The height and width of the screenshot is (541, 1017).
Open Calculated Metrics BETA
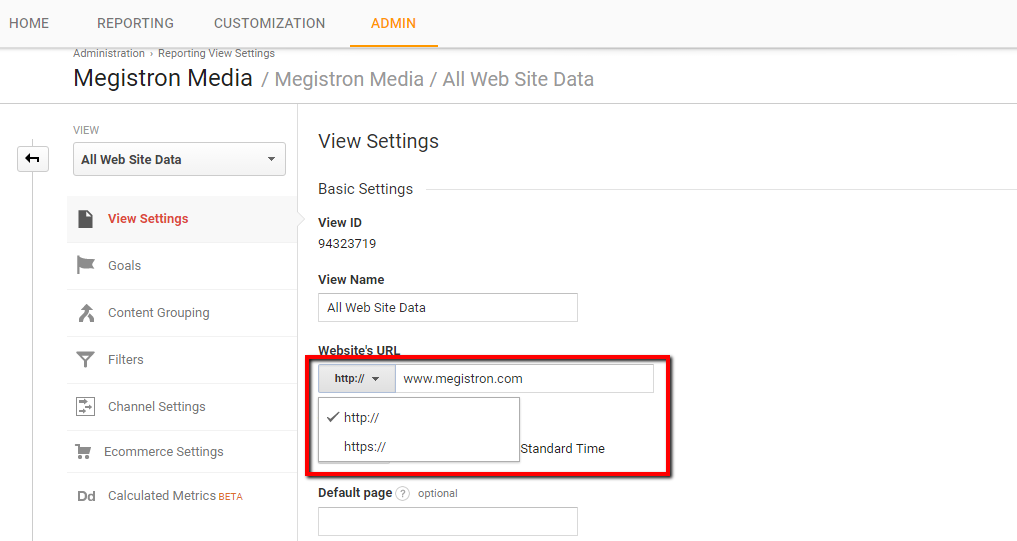[x=182, y=496]
